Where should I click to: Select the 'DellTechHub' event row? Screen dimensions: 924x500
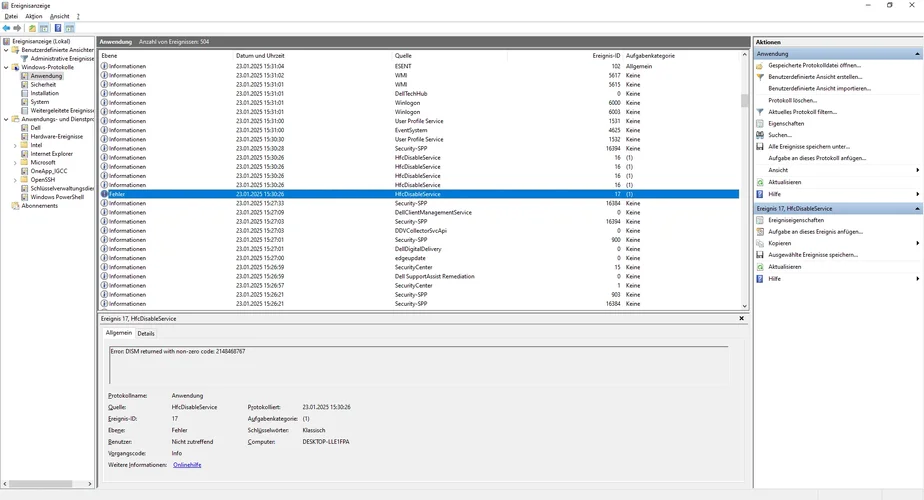(419, 93)
